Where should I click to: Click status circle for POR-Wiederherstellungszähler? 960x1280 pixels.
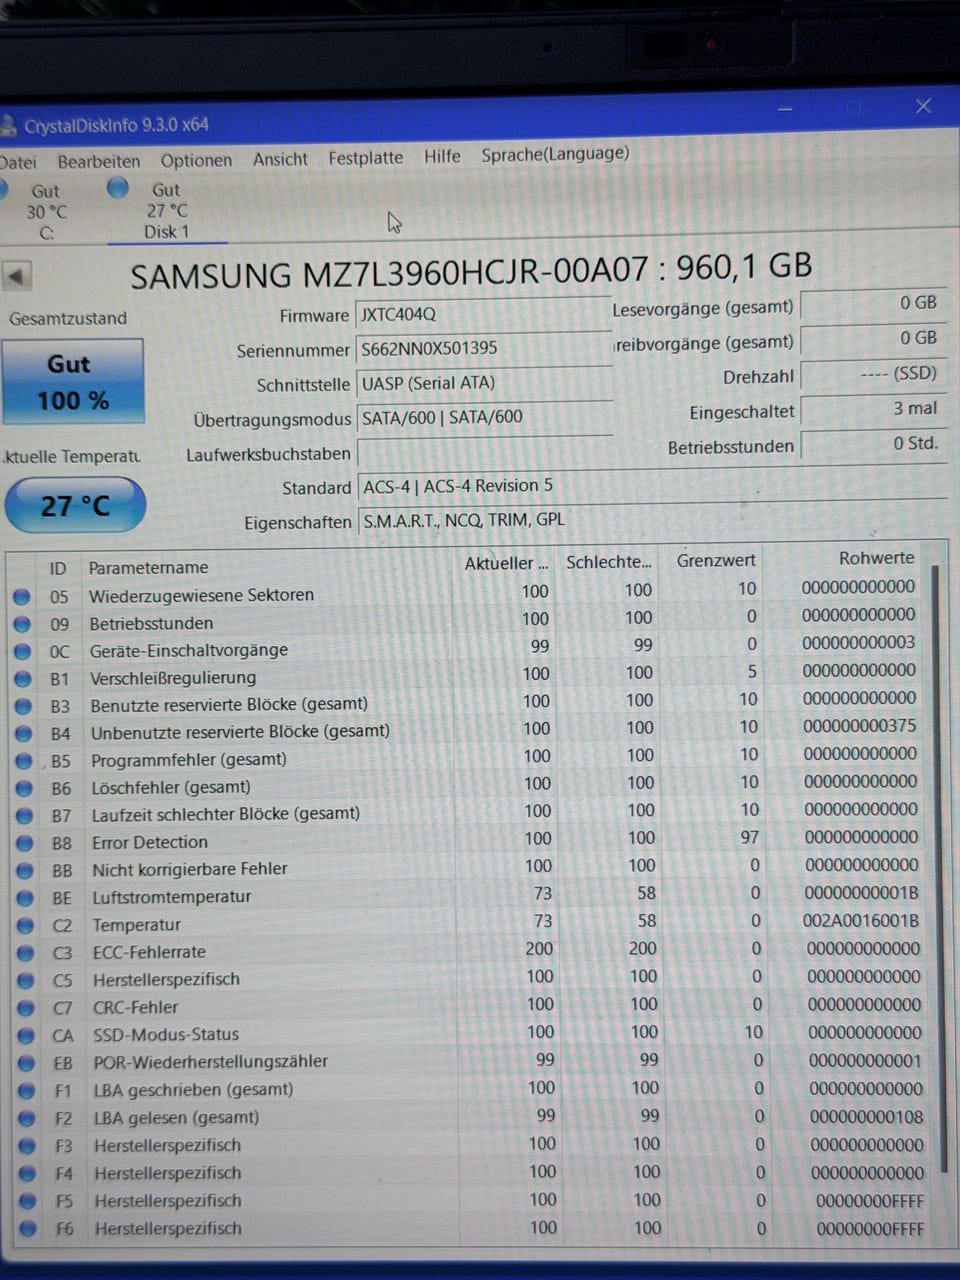[x=27, y=1063]
